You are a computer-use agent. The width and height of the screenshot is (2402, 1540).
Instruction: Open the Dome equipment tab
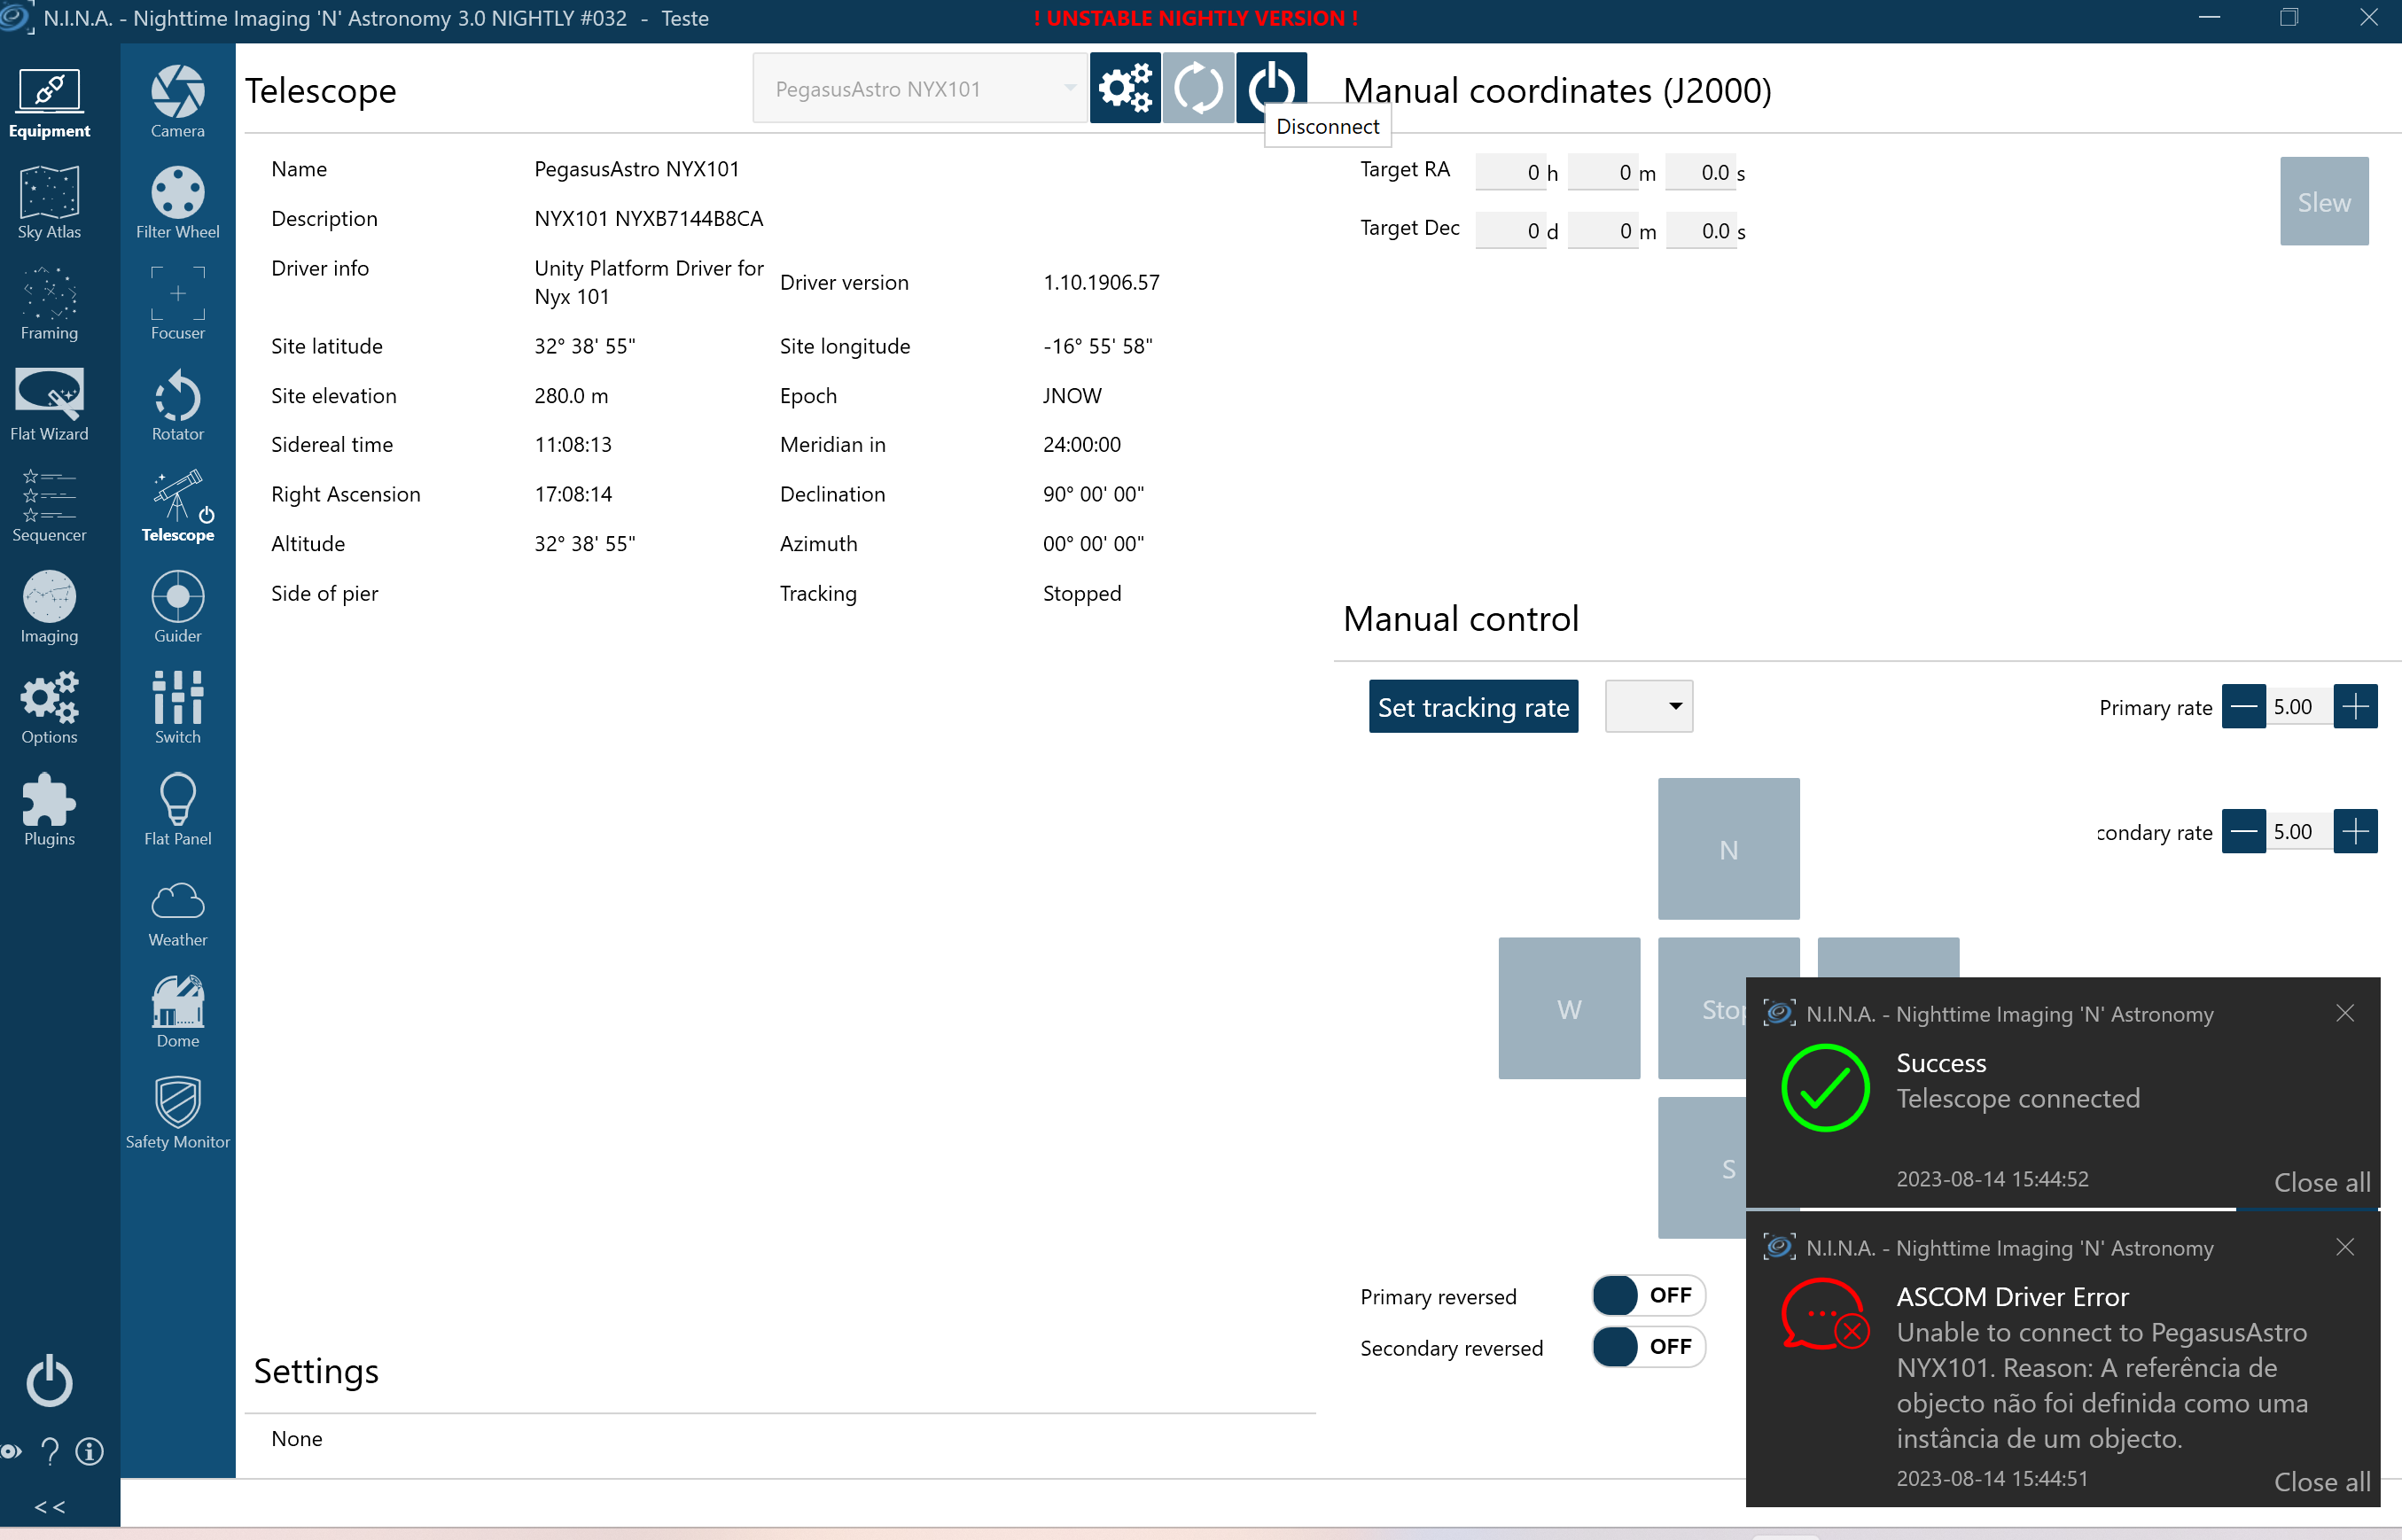click(178, 1013)
